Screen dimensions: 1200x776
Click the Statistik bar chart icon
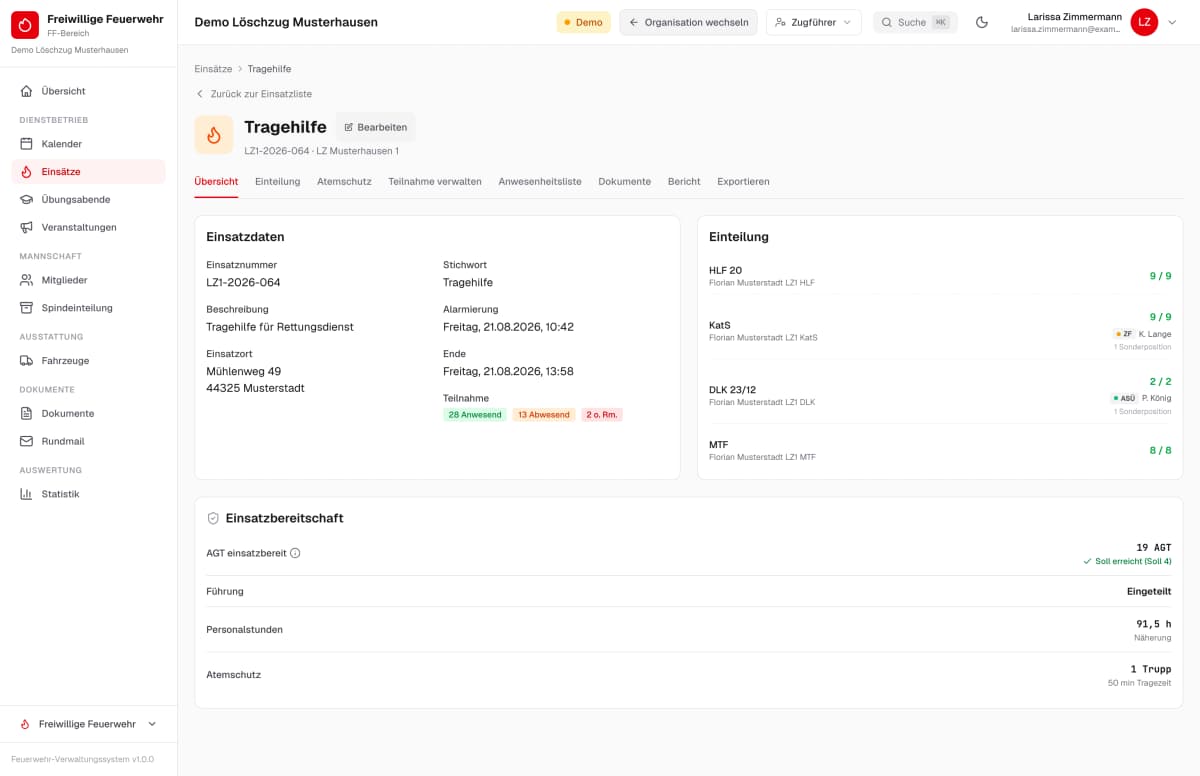coord(27,494)
